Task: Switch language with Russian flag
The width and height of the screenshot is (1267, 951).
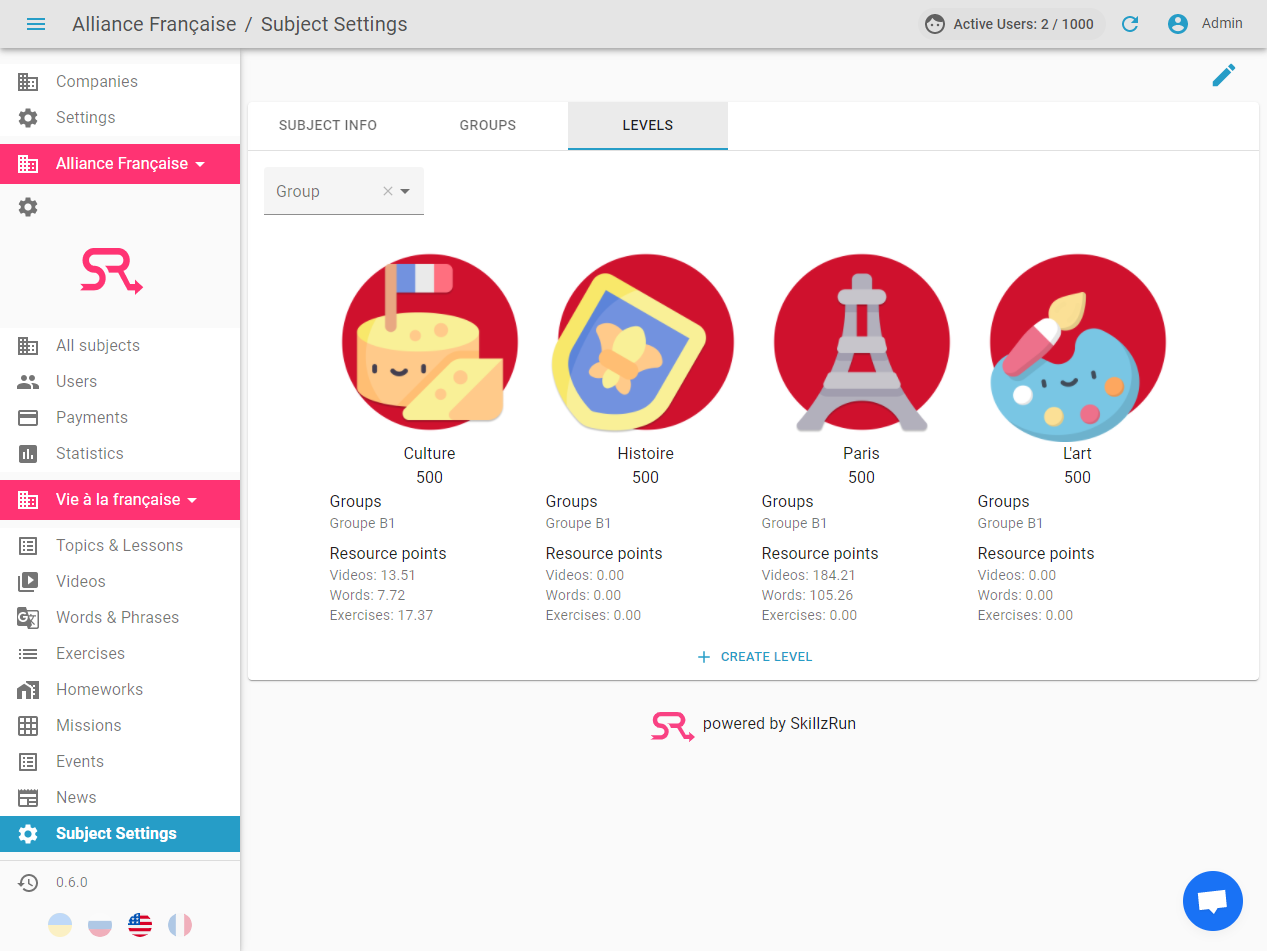Action: [x=100, y=925]
